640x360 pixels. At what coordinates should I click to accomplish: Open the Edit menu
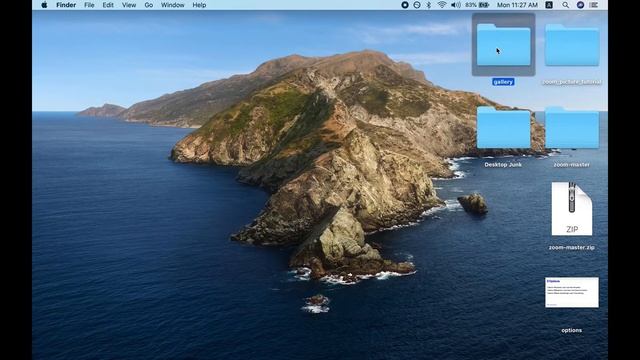coord(108,5)
